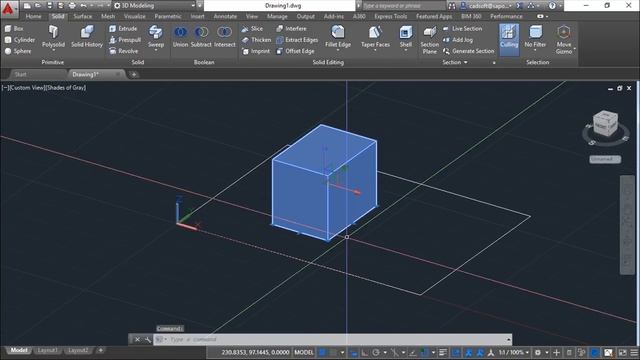Click Add Jog tool
Image resolution: width=640 pixels, height=360 pixels.
point(458,40)
